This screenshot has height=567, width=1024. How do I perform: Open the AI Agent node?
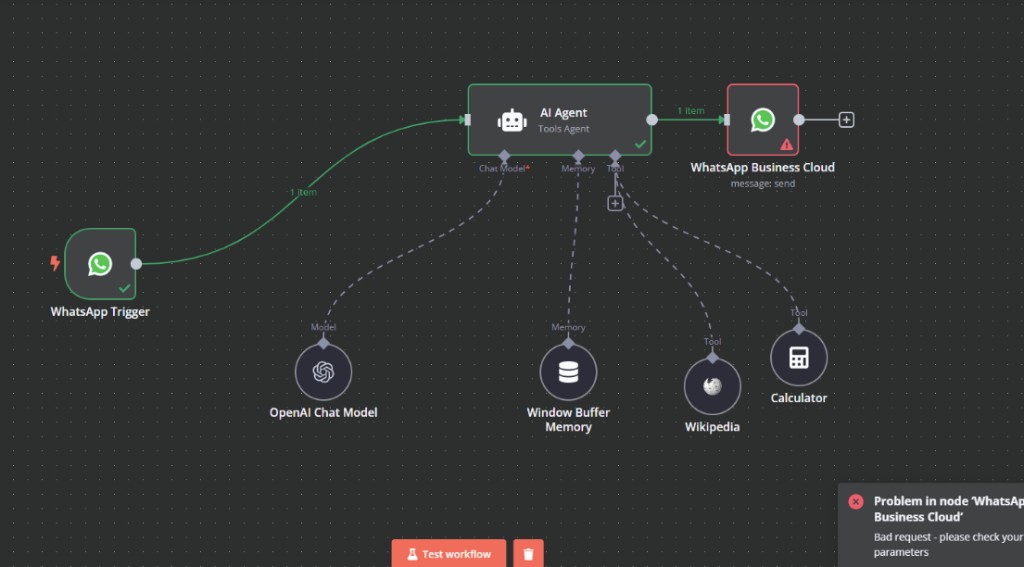[560, 120]
